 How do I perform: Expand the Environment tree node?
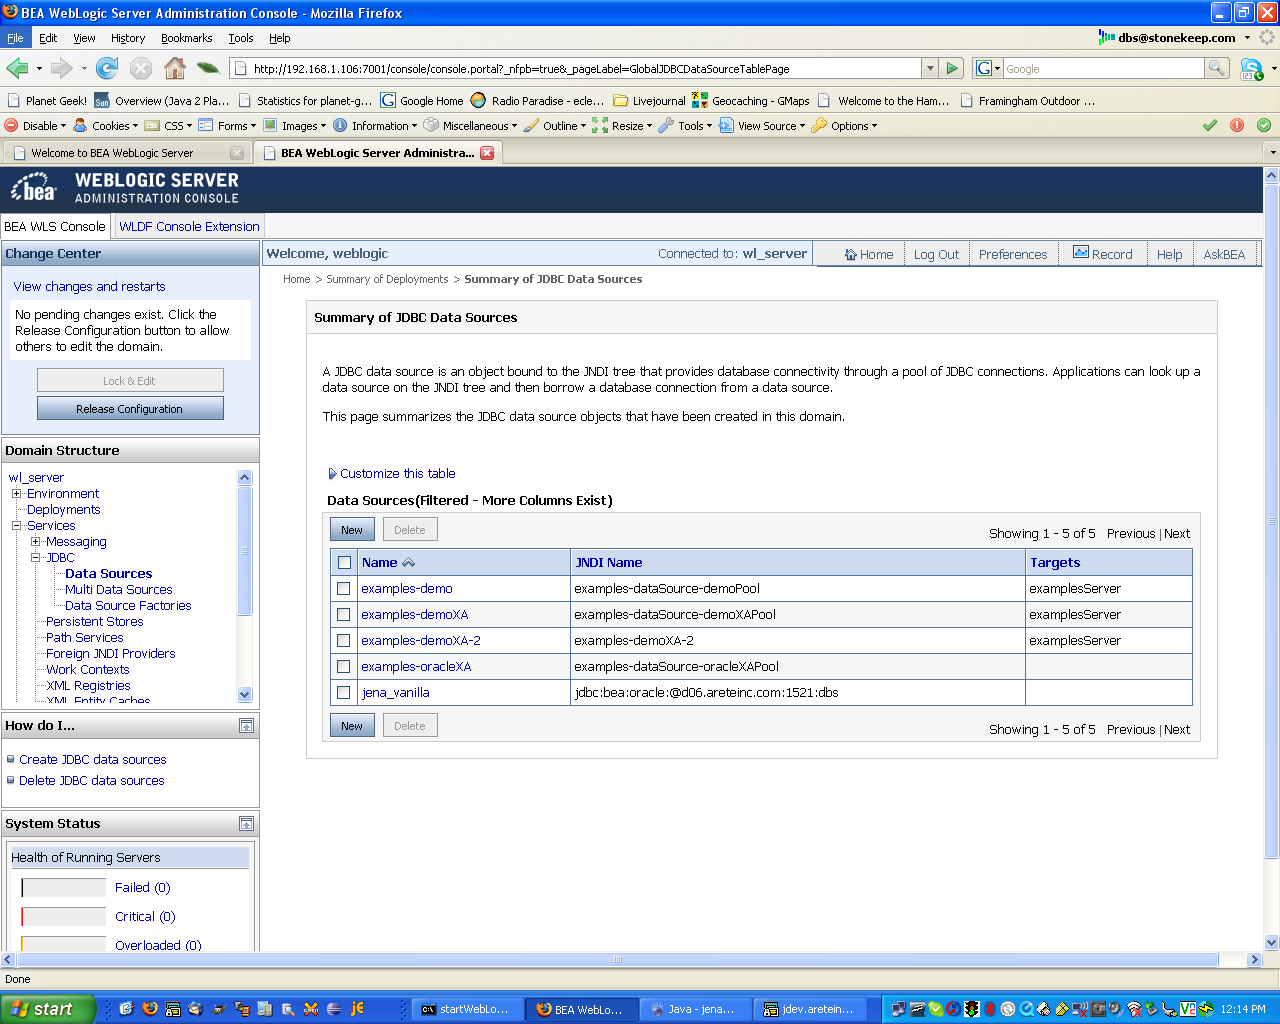coord(16,494)
